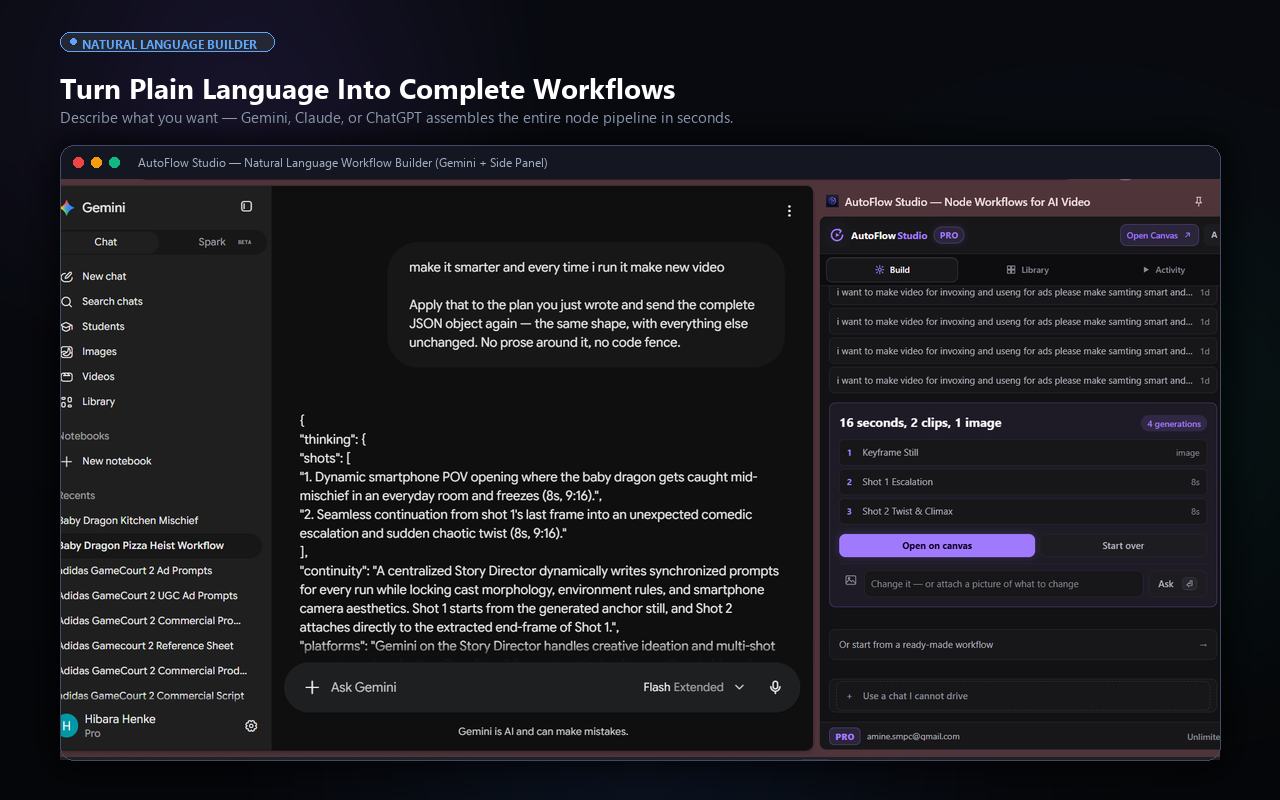Click the arrow on ready-made workflow row

coord(1203,645)
